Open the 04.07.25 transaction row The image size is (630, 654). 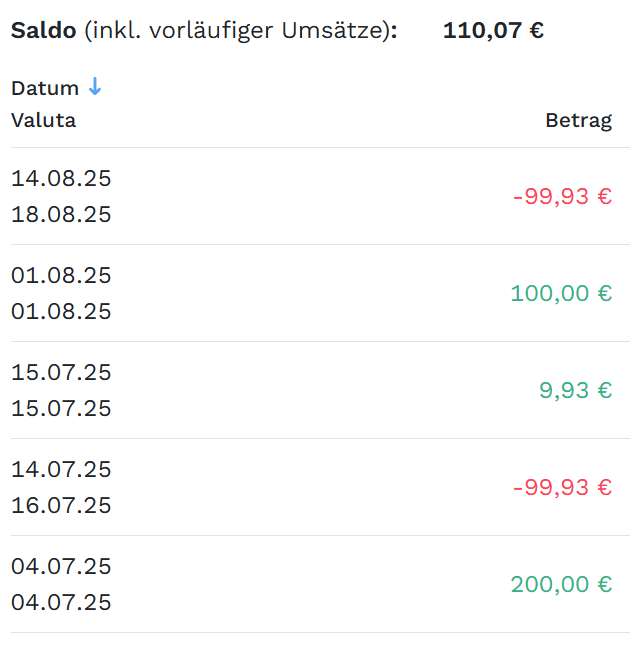tap(320, 584)
